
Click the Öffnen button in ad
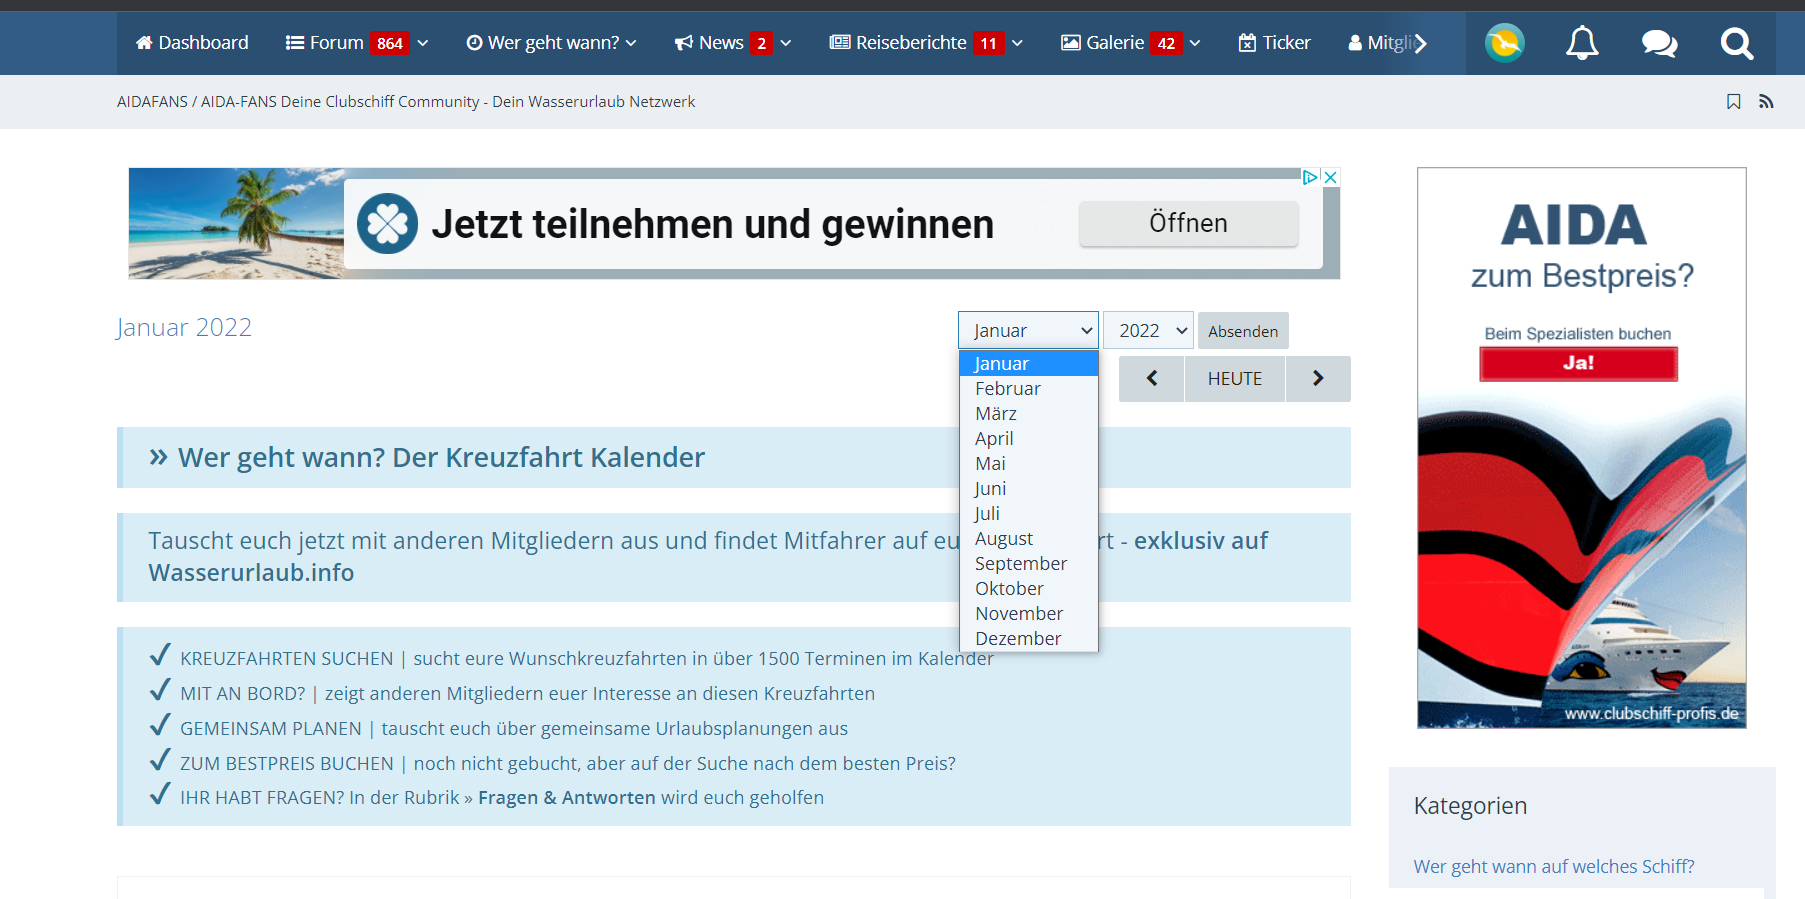(1188, 224)
